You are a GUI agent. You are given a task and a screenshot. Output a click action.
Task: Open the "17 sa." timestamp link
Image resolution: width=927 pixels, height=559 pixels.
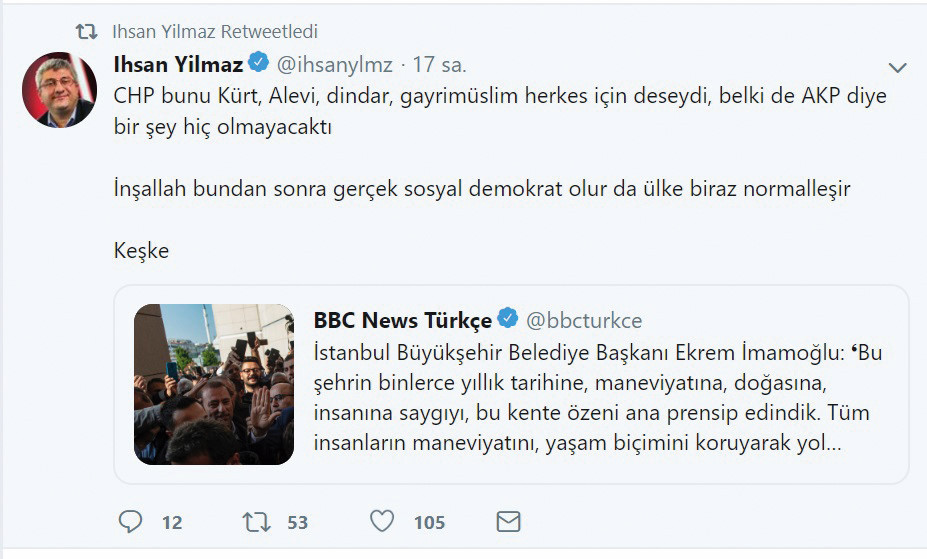pos(440,64)
